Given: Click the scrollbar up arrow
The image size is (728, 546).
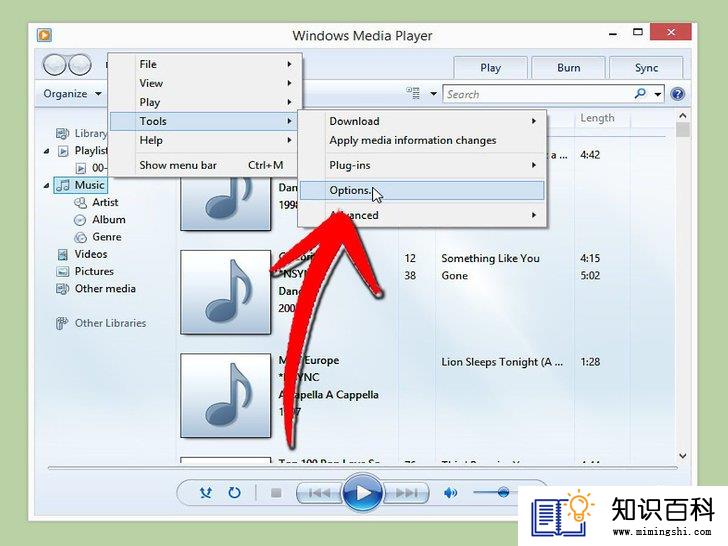Looking at the screenshot, I should click(682, 116).
